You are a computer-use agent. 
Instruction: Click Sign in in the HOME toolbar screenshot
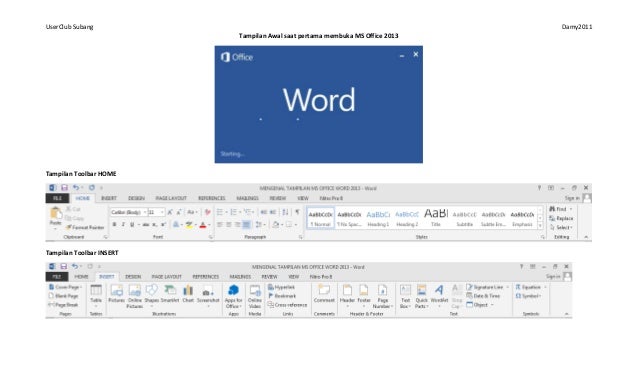(572, 198)
